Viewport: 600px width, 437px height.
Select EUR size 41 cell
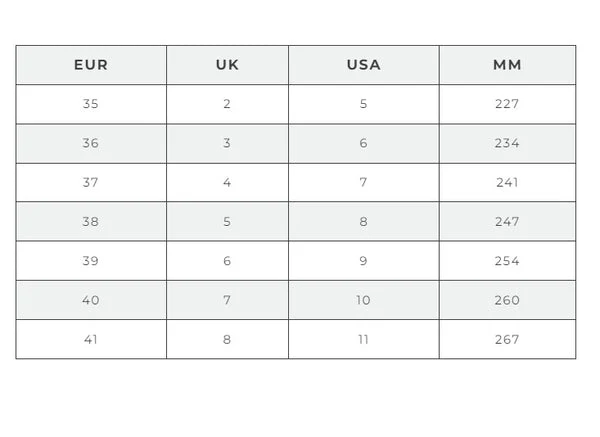91,339
